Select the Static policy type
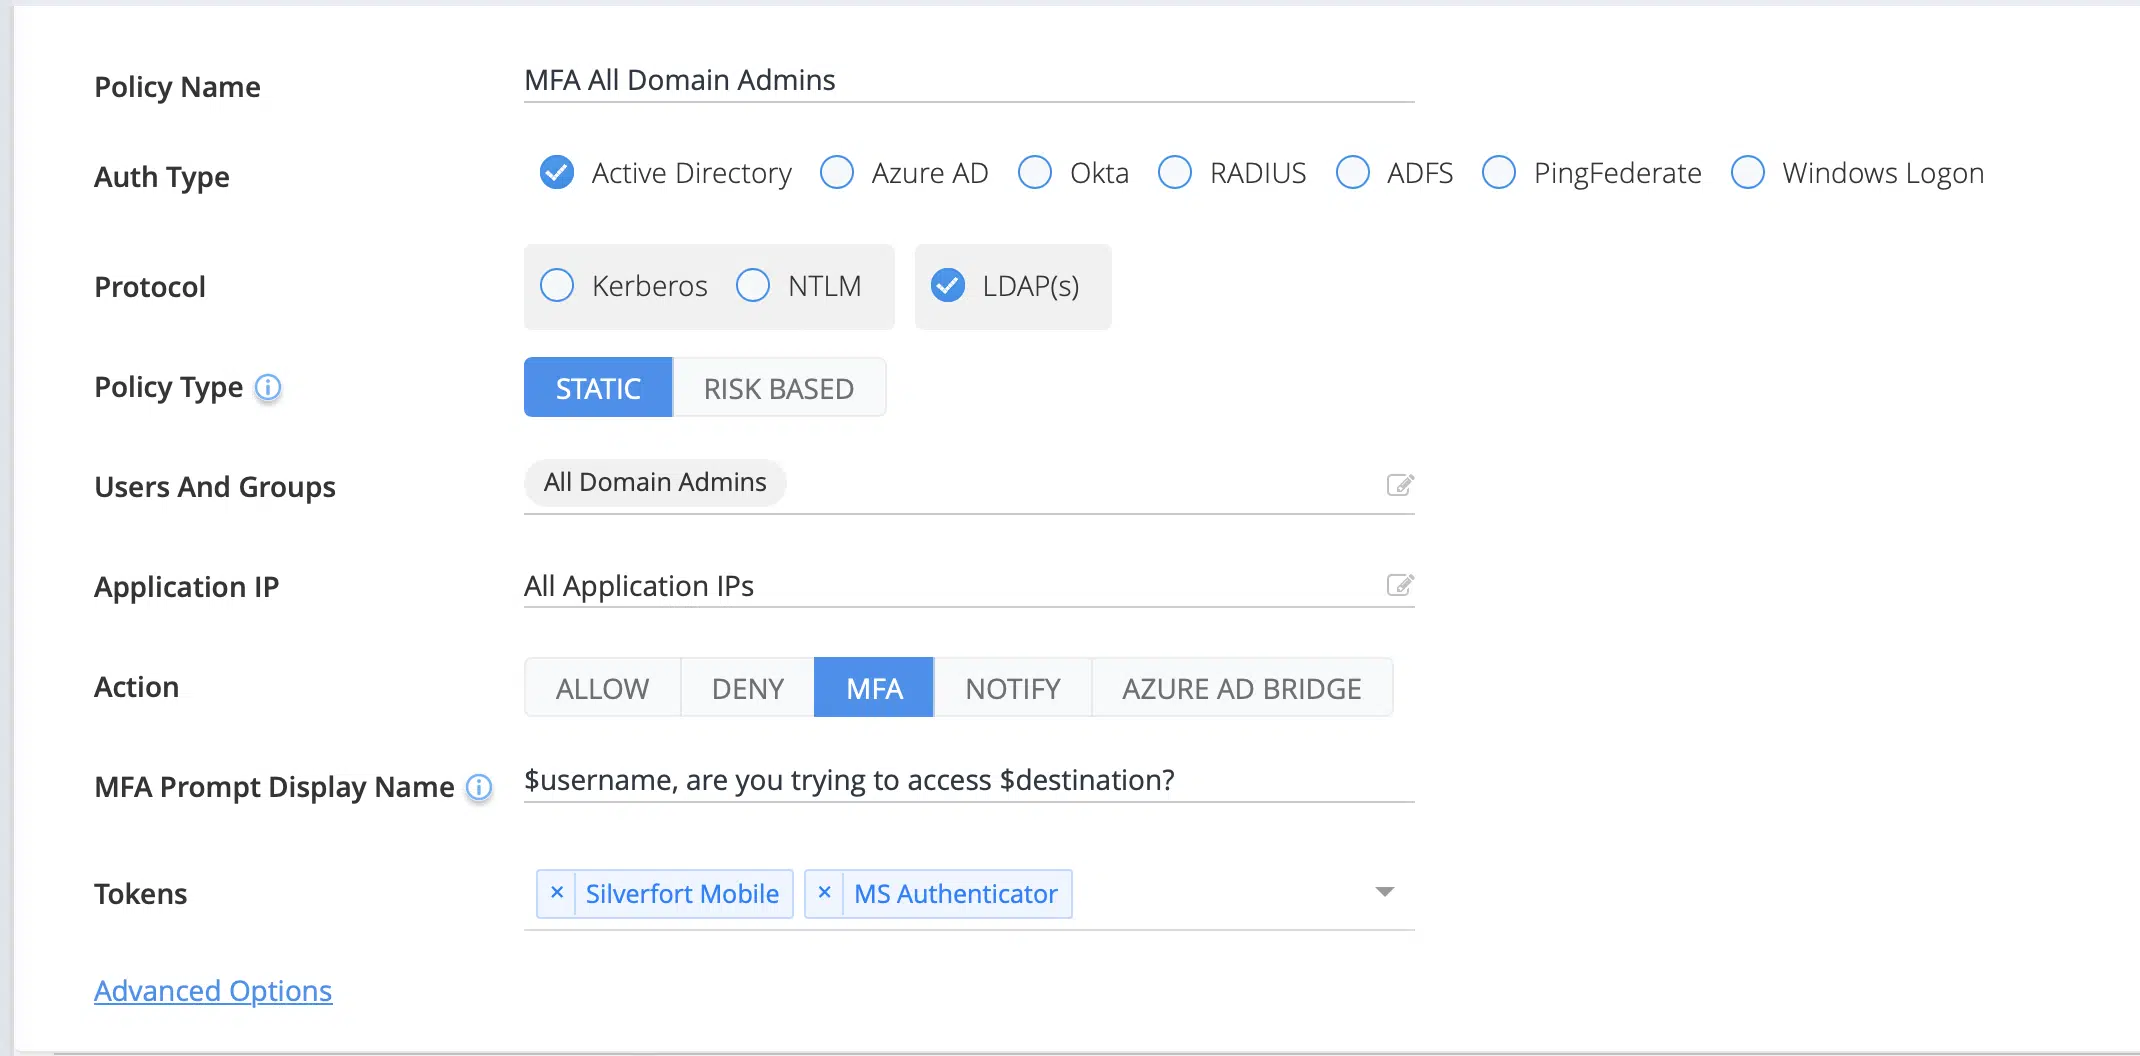Viewport: 2140px width, 1056px height. point(598,388)
